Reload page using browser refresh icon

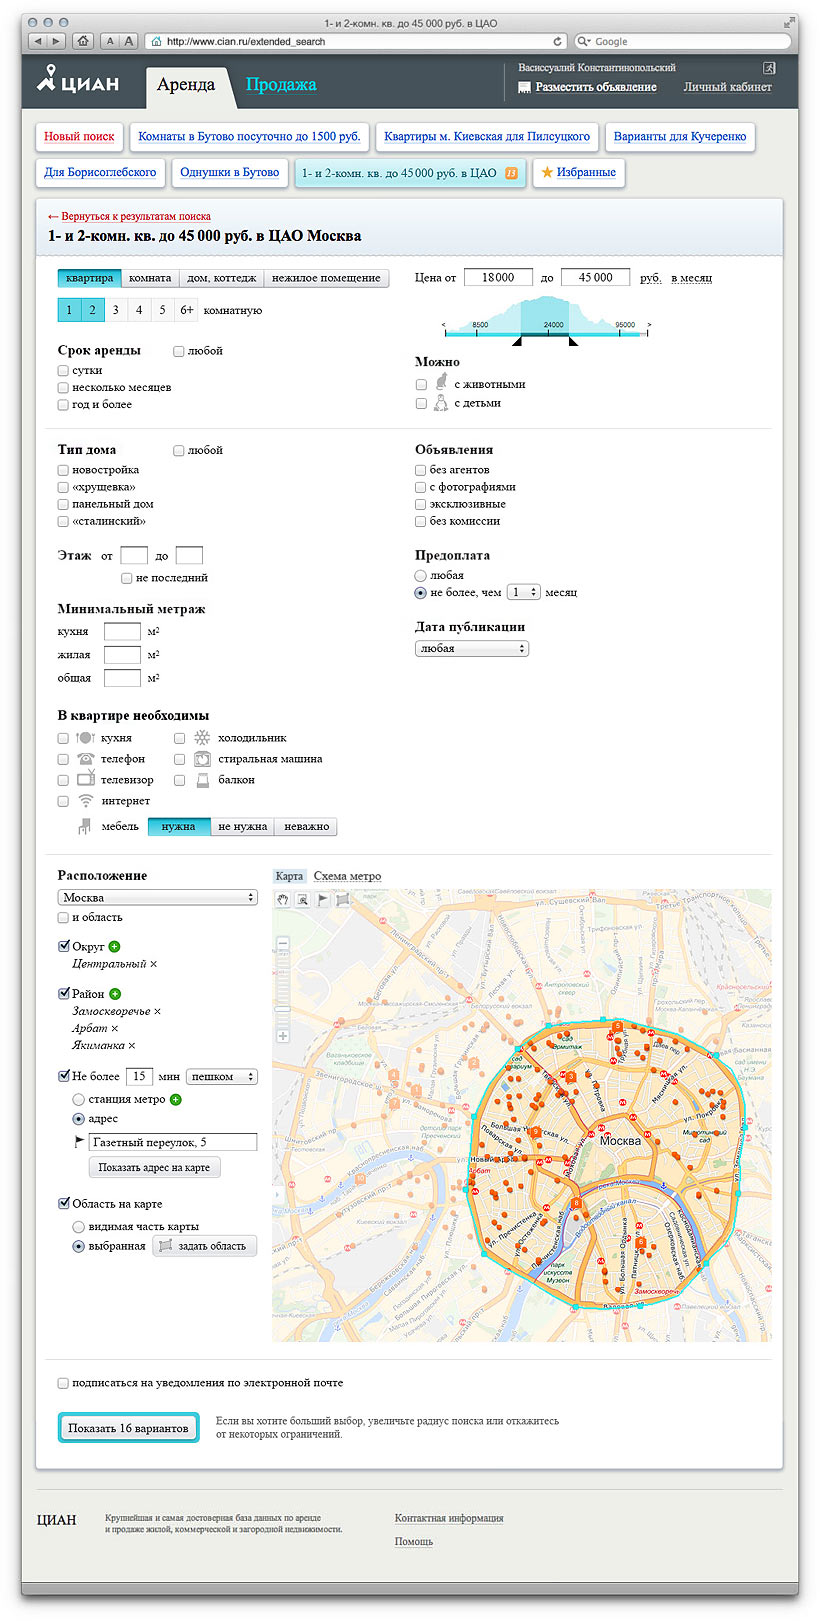coord(558,41)
